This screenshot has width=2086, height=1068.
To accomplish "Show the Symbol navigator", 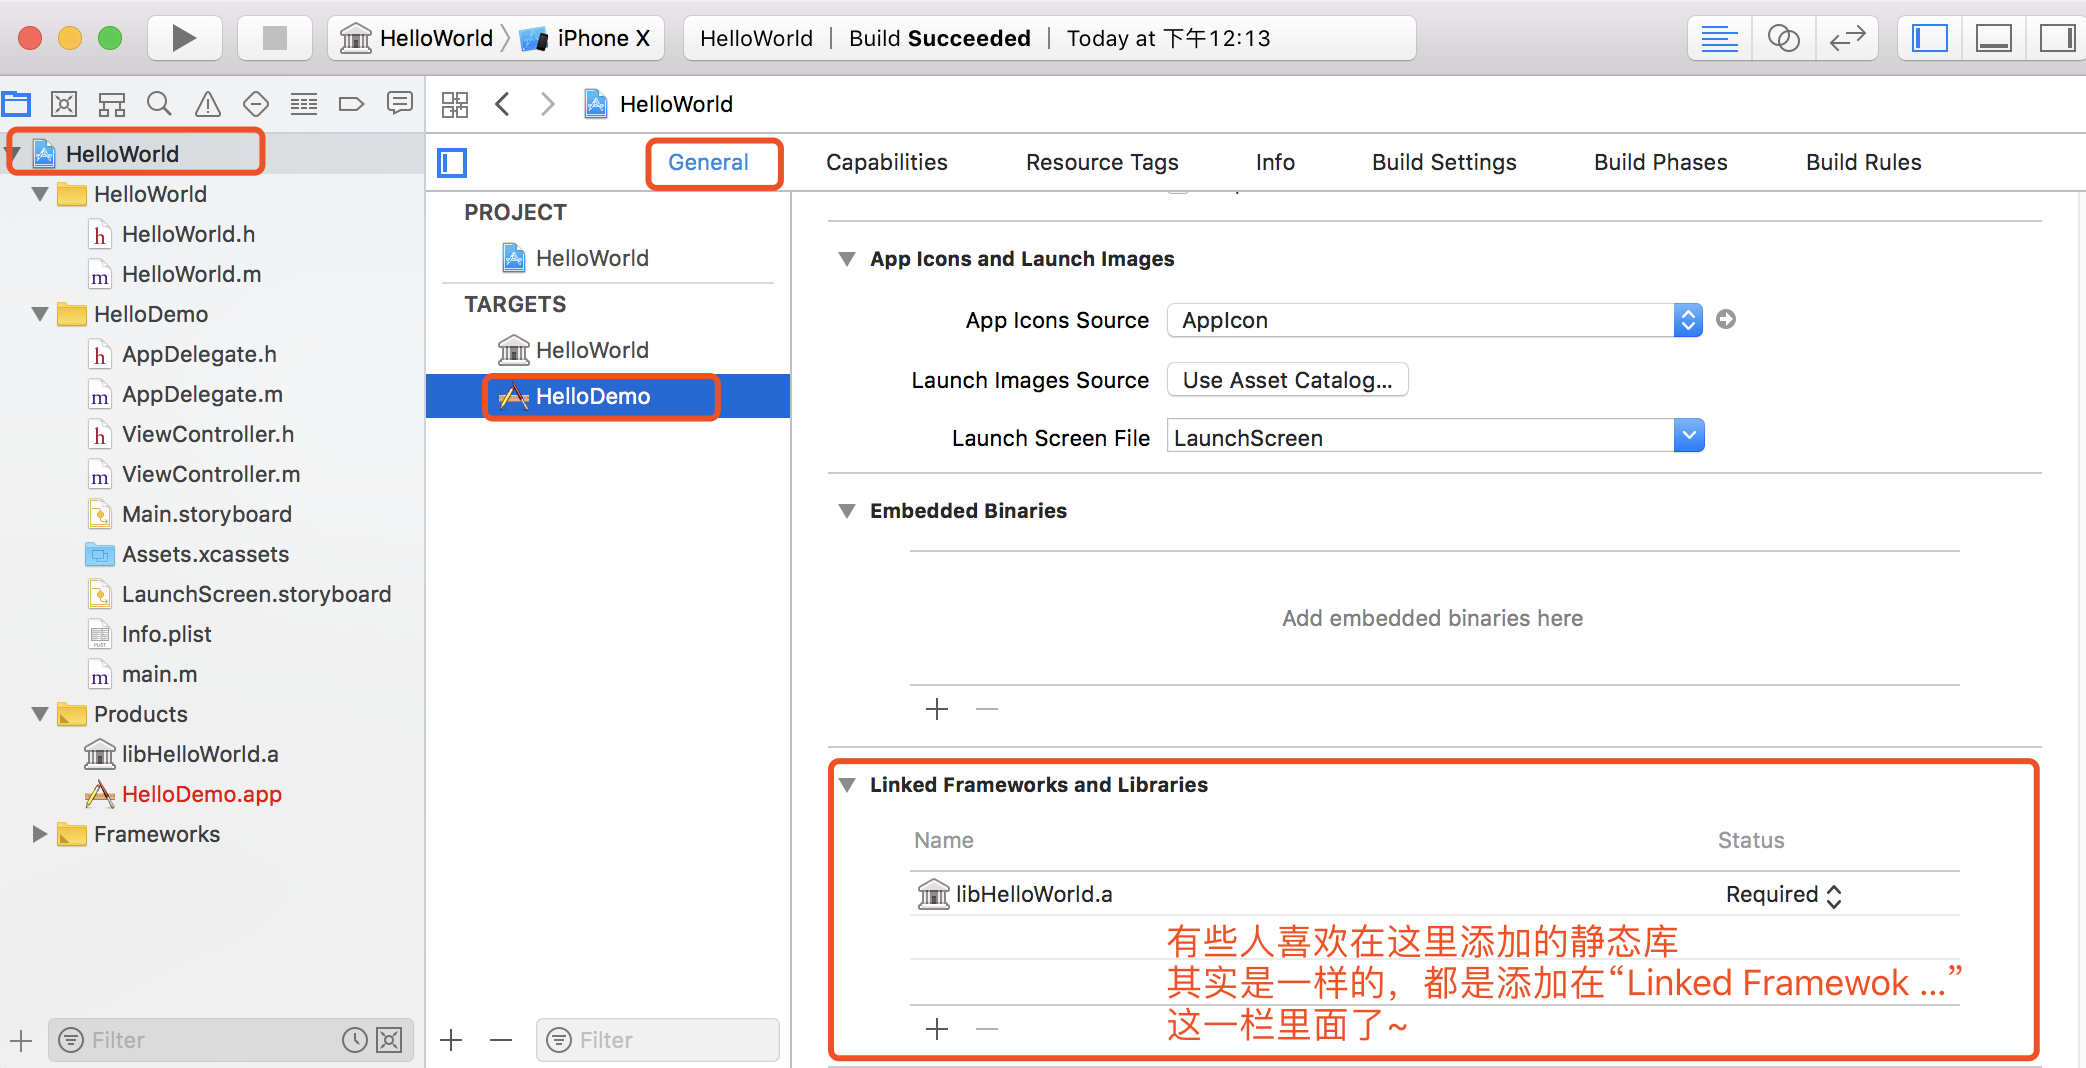I will (112, 104).
